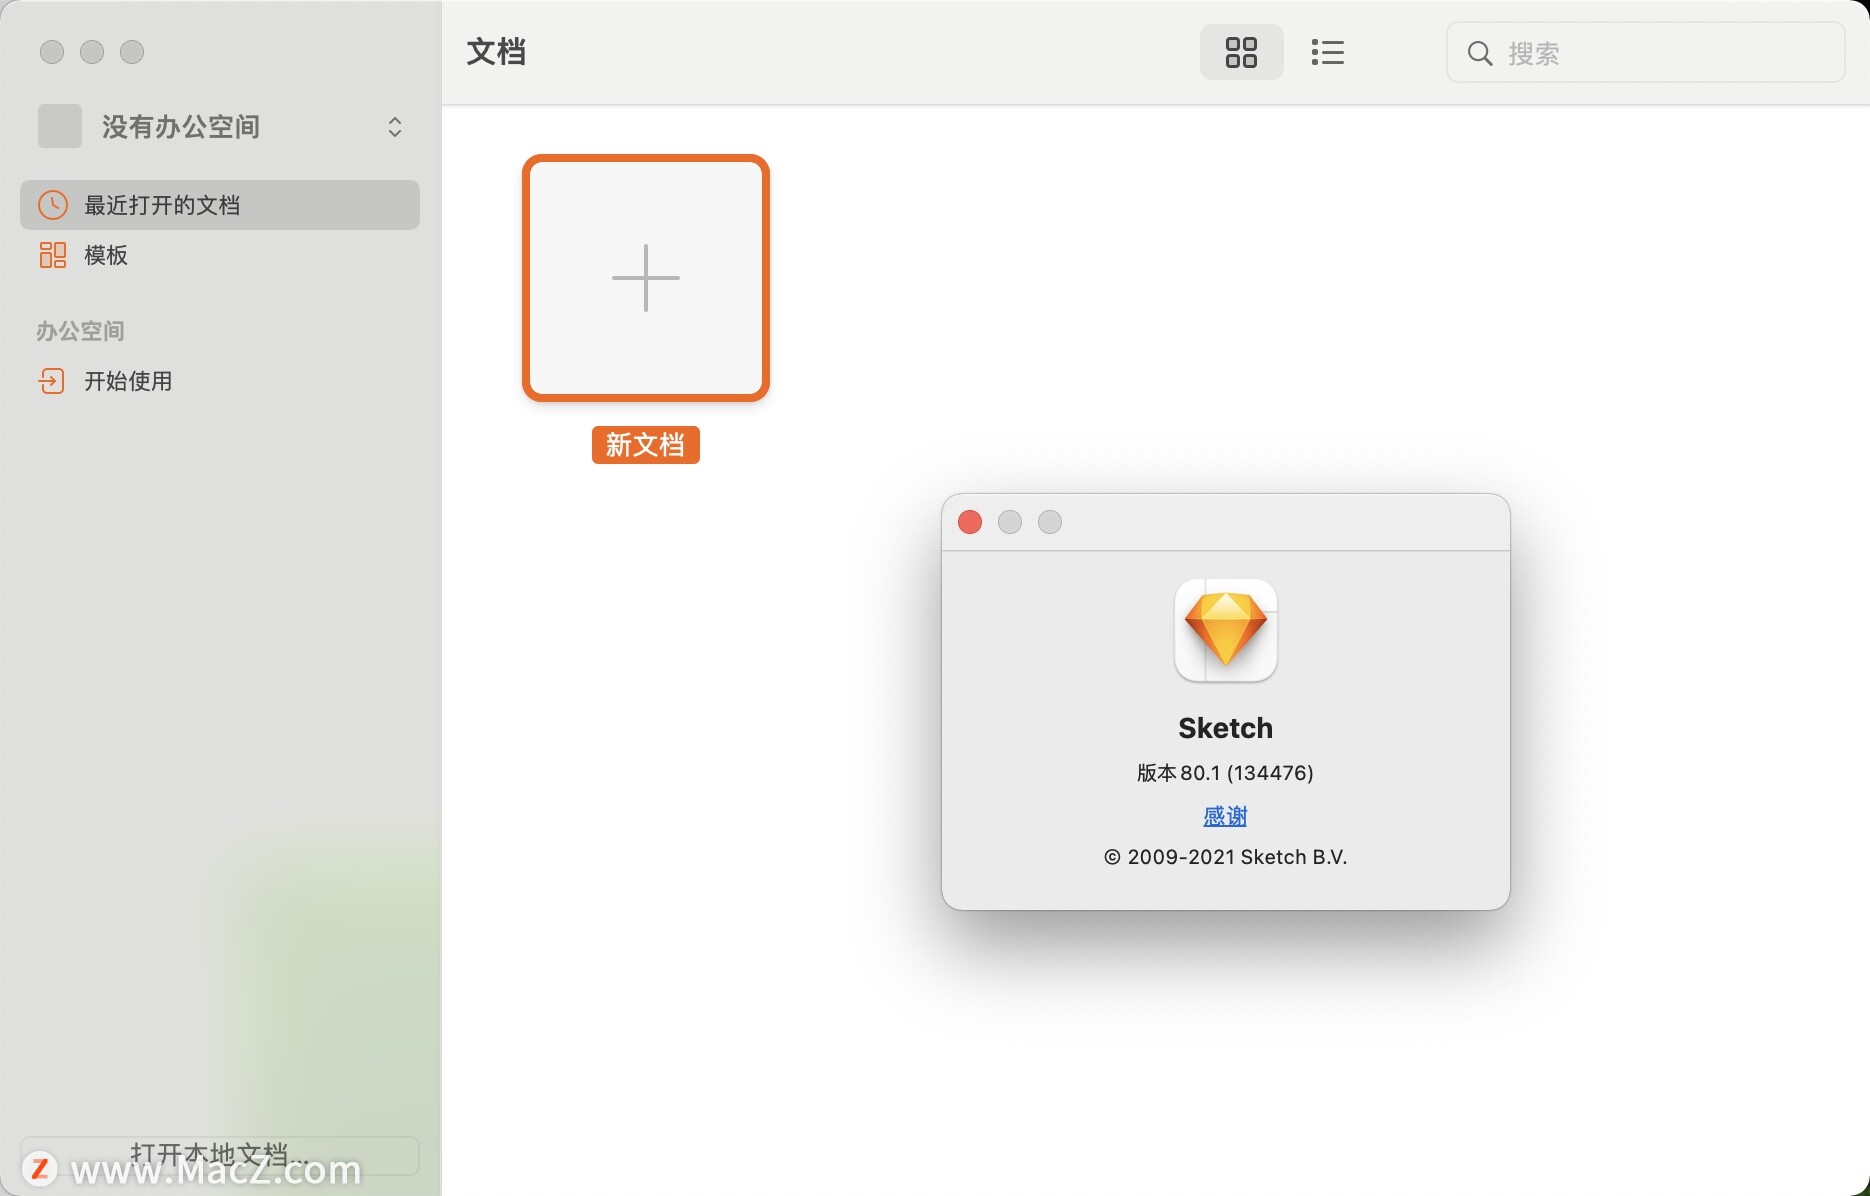Image resolution: width=1870 pixels, height=1196 pixels.
Task: Open the 感谢 acknowledgements link
Action: click(1225, 816)
